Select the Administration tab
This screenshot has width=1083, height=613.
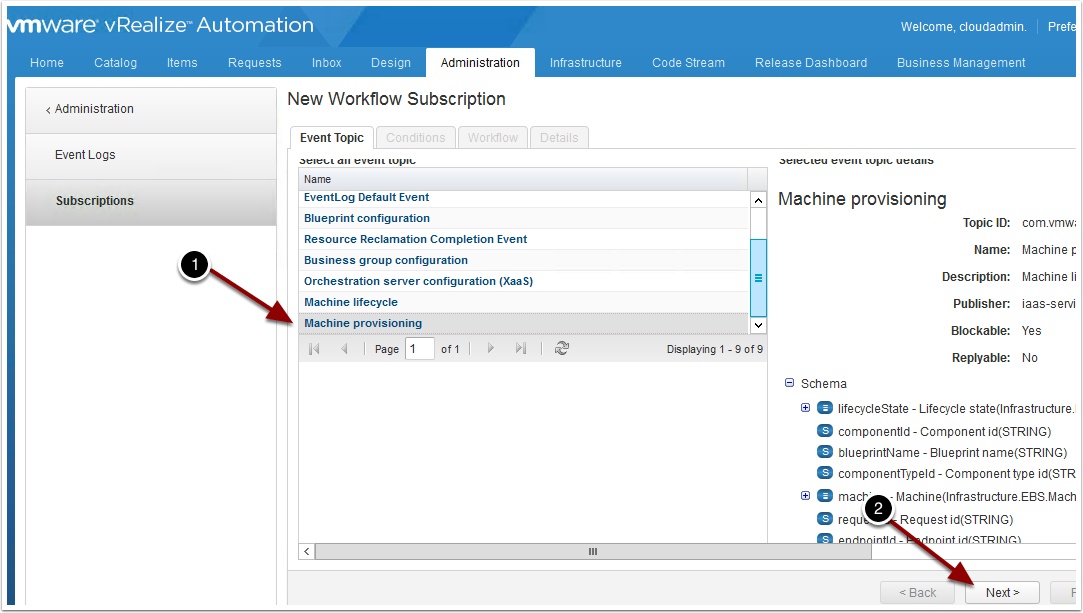tap(480, 63)
